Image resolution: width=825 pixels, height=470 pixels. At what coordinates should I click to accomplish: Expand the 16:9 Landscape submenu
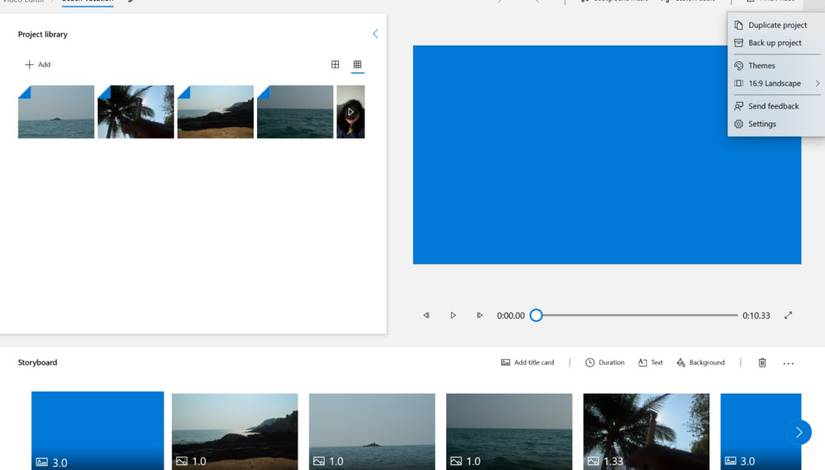(x=776, y=83)
